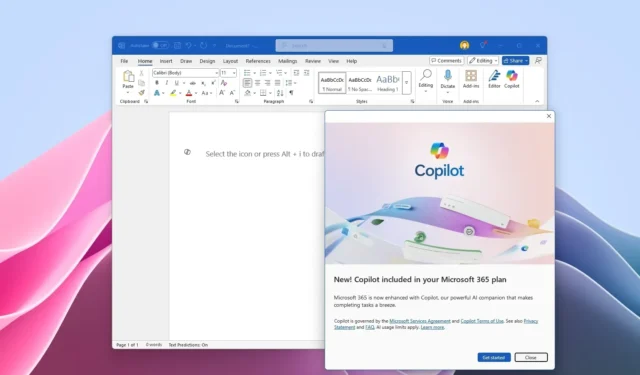Screen dimensions: 640x375
Task: Decrease font size with the shrink A icon
Action: (x=232, y=93)
